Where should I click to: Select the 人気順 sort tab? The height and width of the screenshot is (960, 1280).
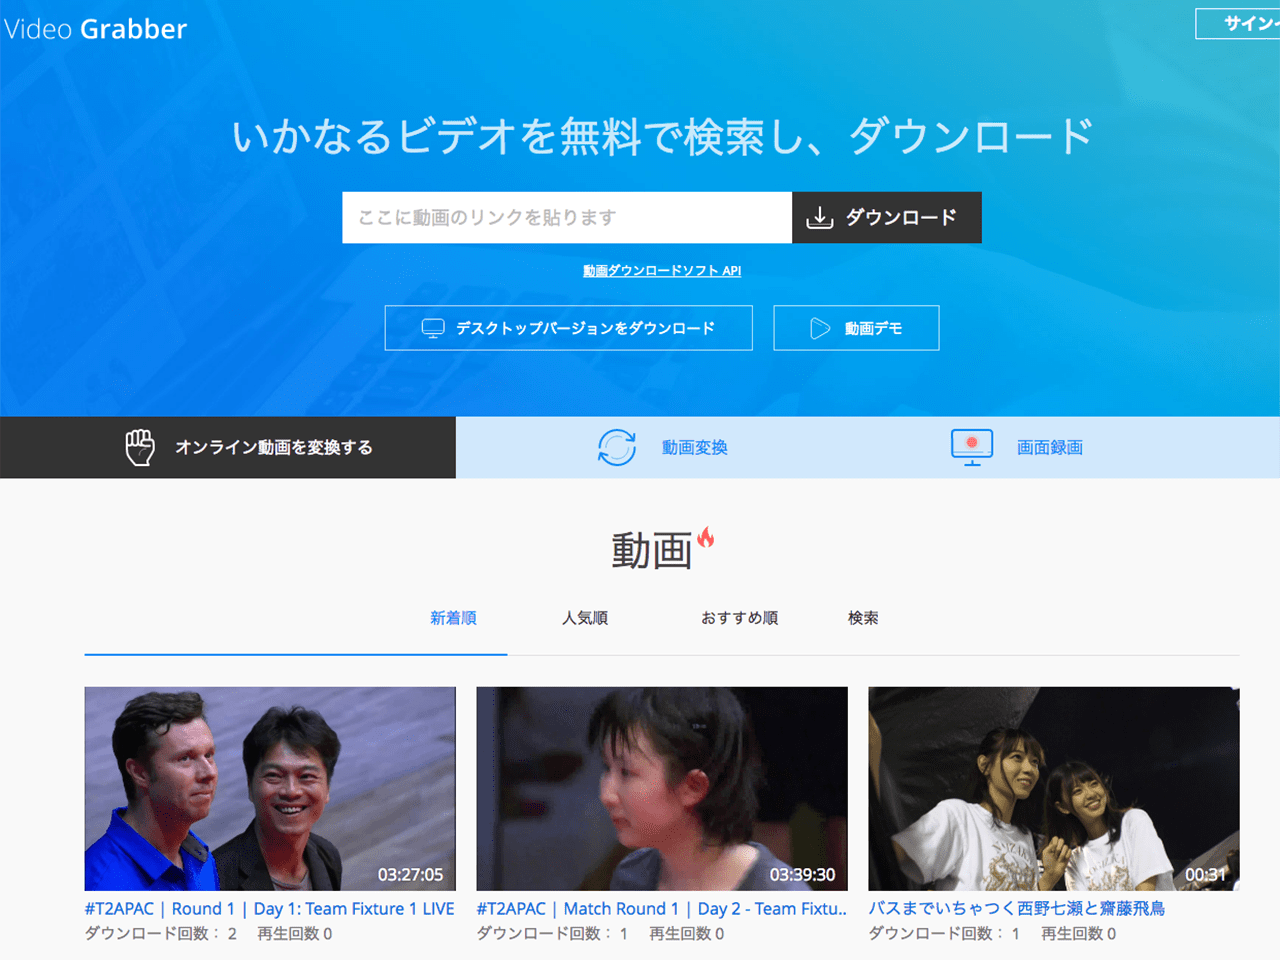585,618
